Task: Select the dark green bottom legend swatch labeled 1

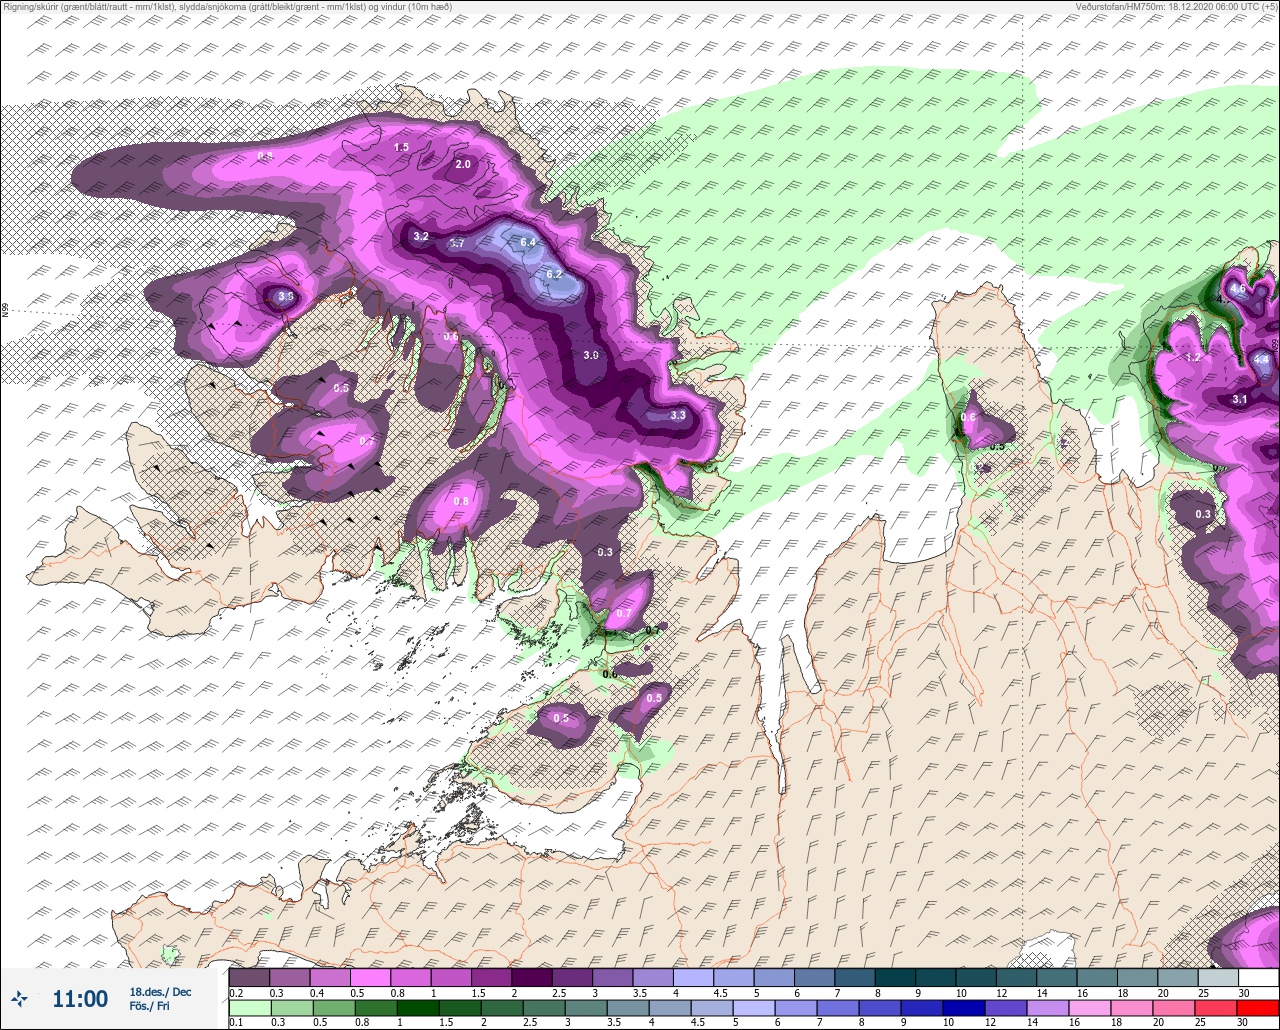Action: 417,1007
